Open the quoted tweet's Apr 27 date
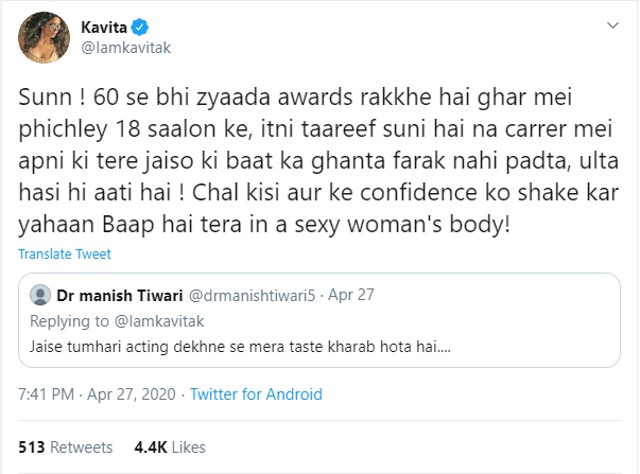640x474 pixels. pyautogui.click(x=351, y=295)
